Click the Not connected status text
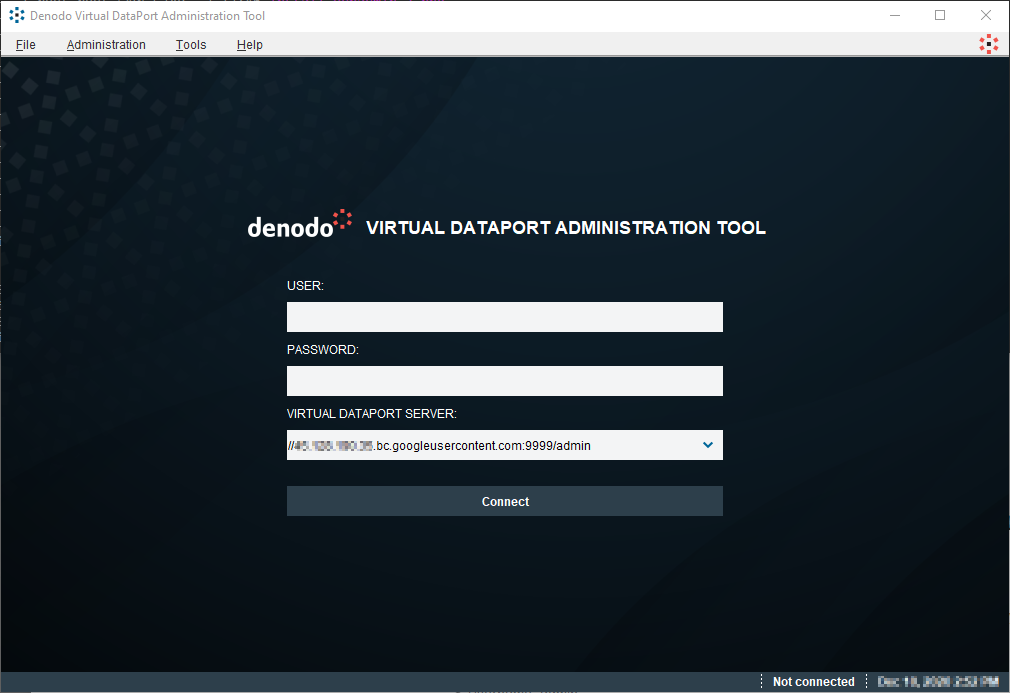The image size is (1010, 693). (x=814, y=681)
